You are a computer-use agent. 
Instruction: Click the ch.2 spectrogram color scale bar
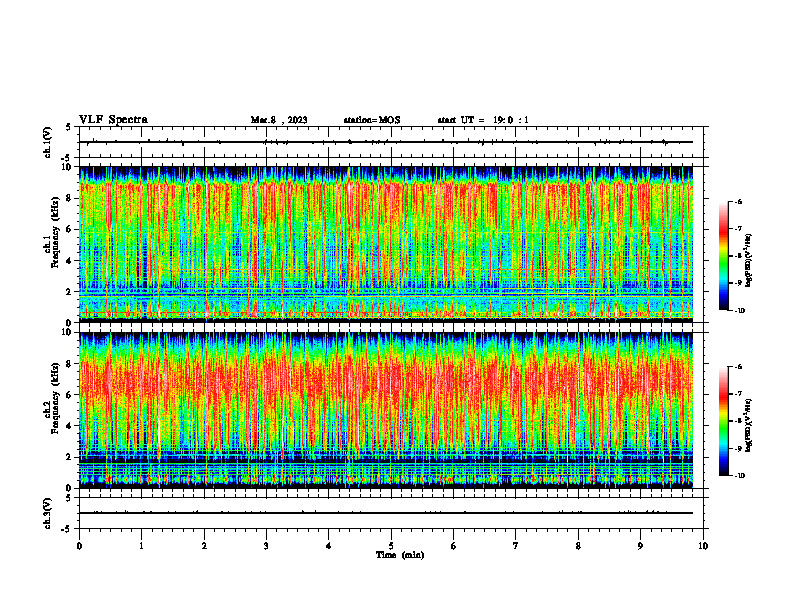(x=724, y=421)
